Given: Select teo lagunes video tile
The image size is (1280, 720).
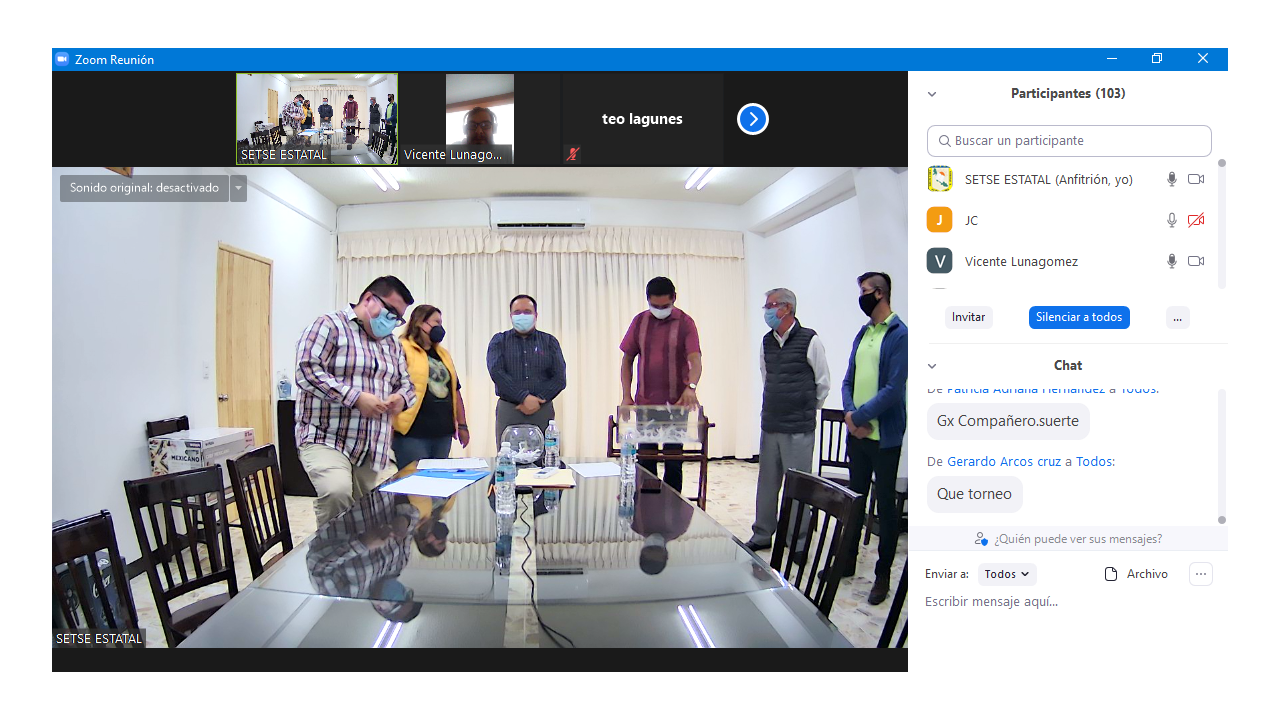Looking at the screenshot, I should click(x=643, y=119).
